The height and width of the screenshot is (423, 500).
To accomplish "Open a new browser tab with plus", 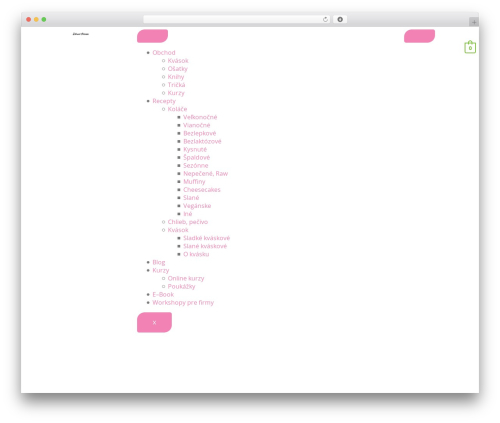I will point(474,22).
